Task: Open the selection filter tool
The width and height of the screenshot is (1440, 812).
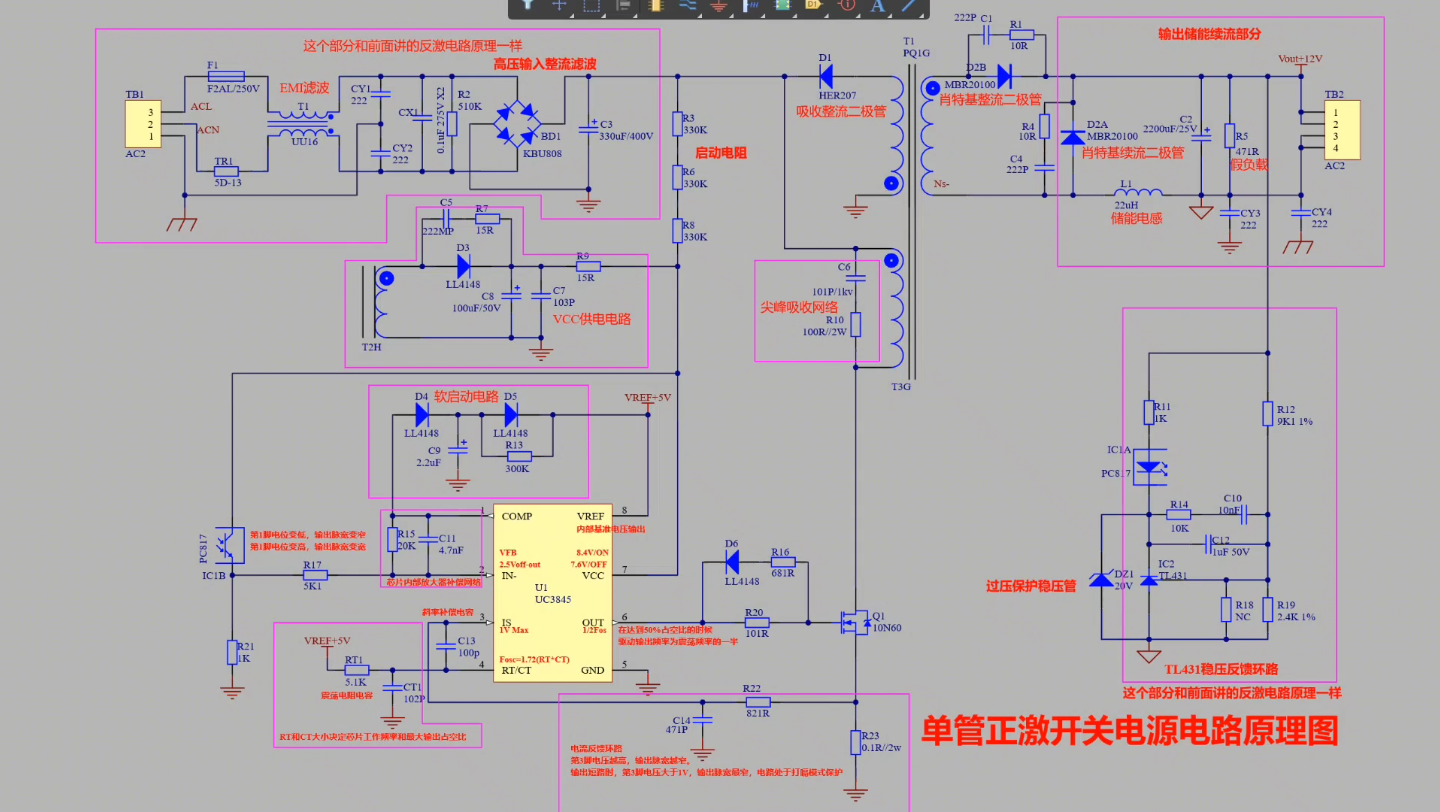Action: [x=527, y=5]
